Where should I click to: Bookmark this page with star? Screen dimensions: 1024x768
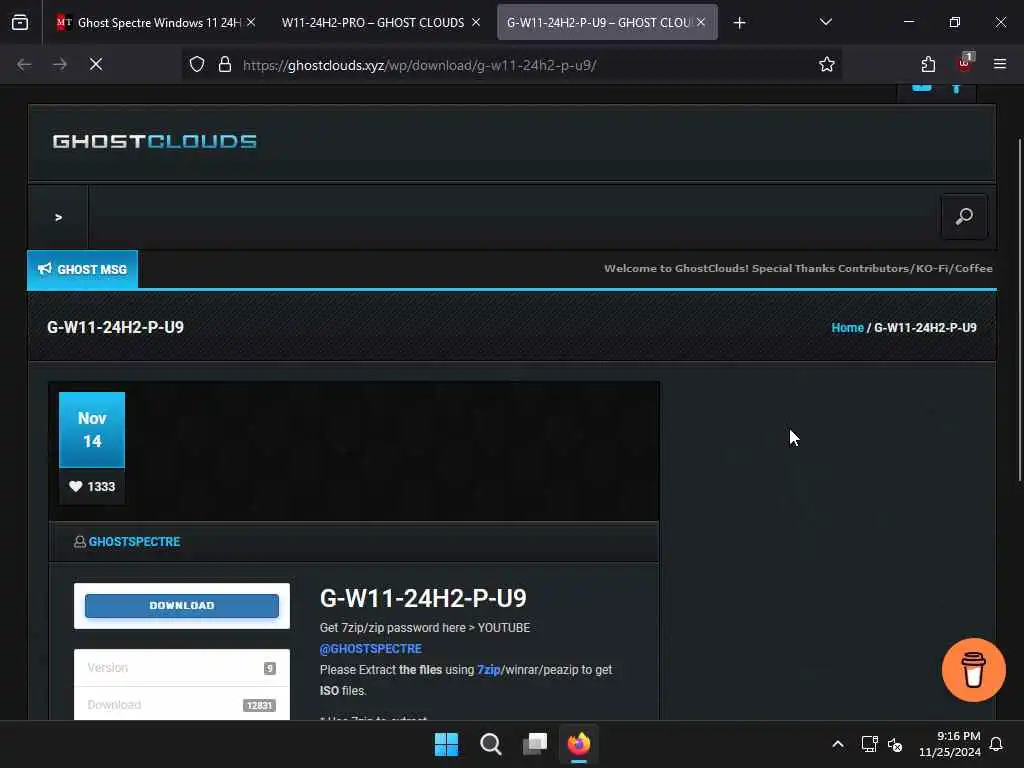826,64
